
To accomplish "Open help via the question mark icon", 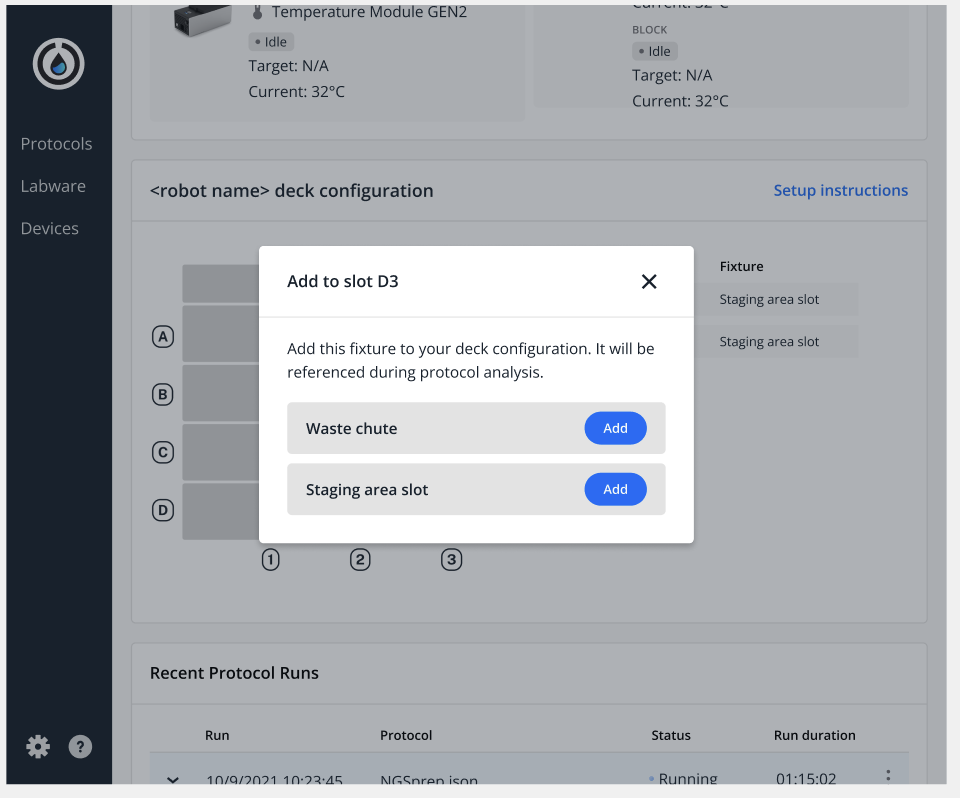I will (79, 746).
